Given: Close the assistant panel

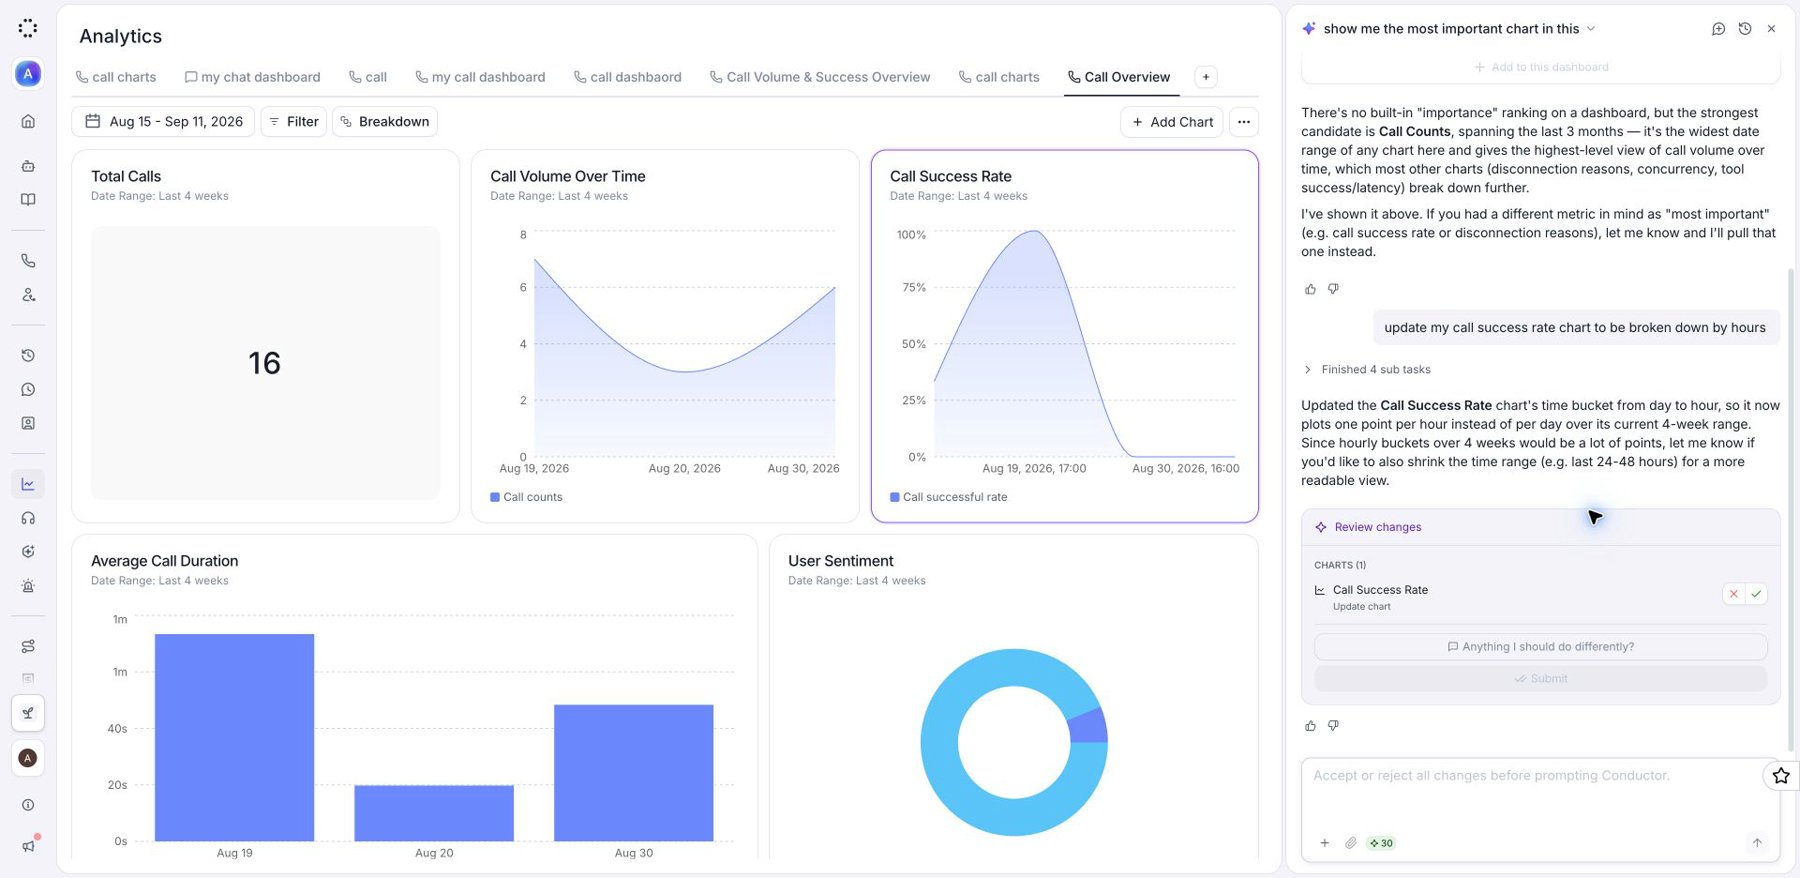Looking at the screenshot, I should click(1771, 29).
